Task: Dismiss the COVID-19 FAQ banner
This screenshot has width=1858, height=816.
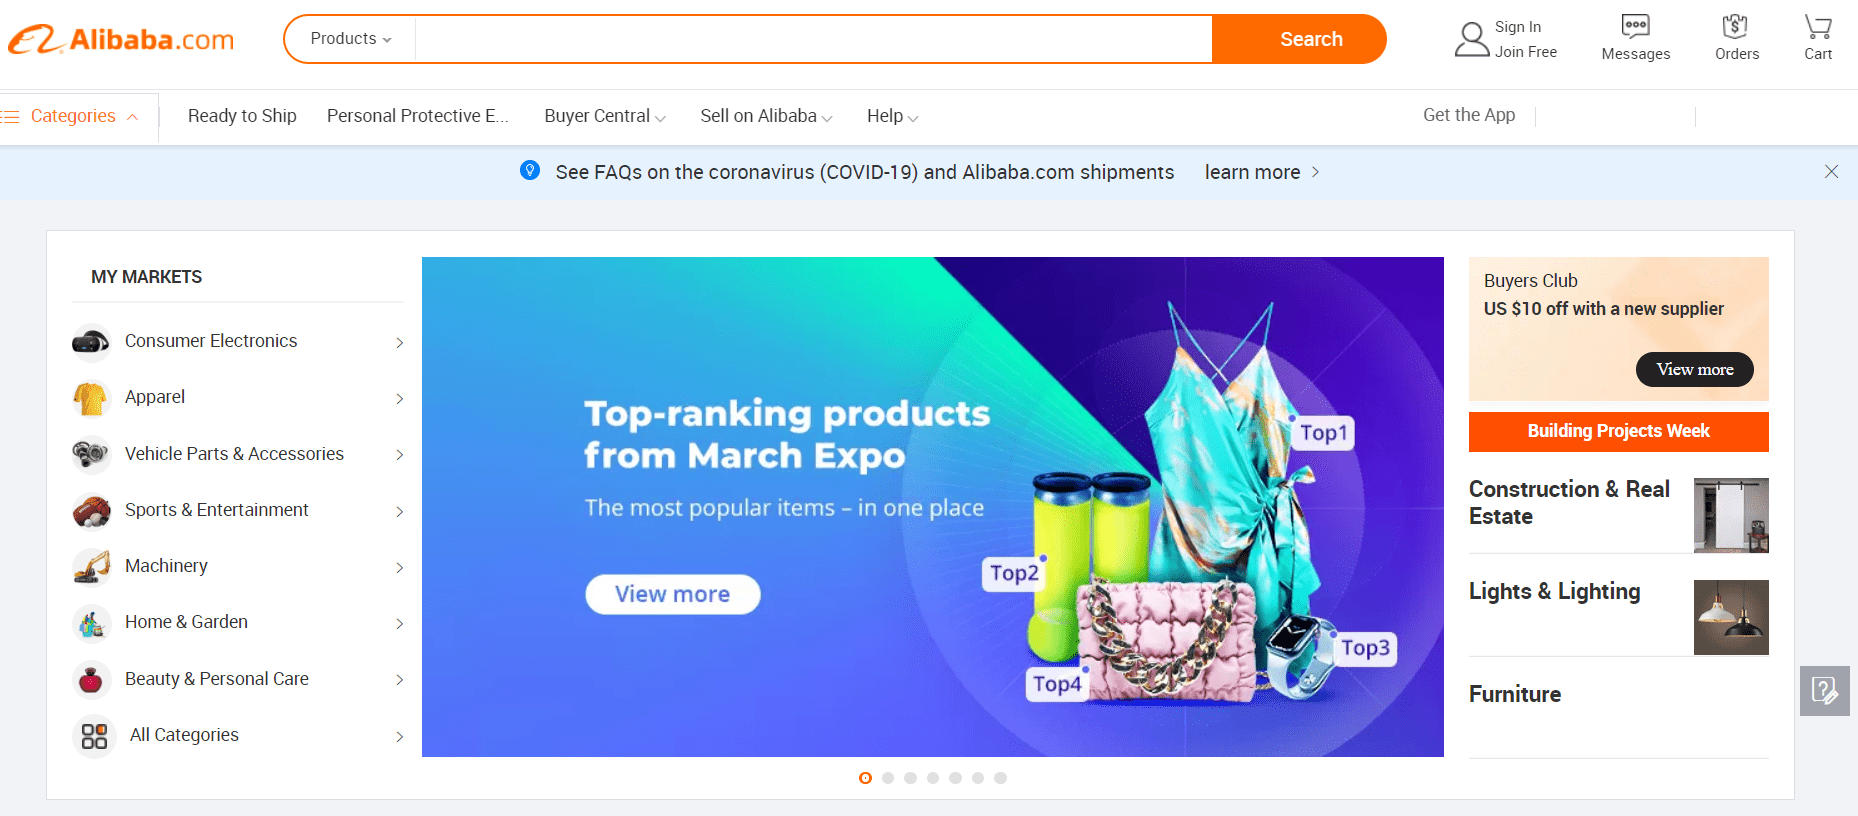Action: click(1831, 172)
